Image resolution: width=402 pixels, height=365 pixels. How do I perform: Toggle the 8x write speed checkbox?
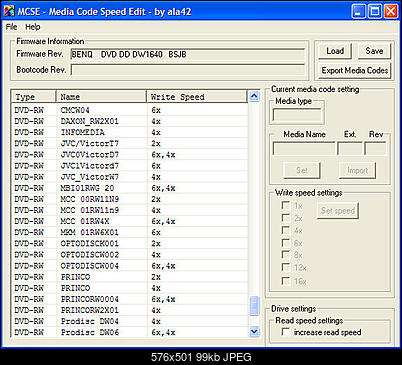[285, 255]
